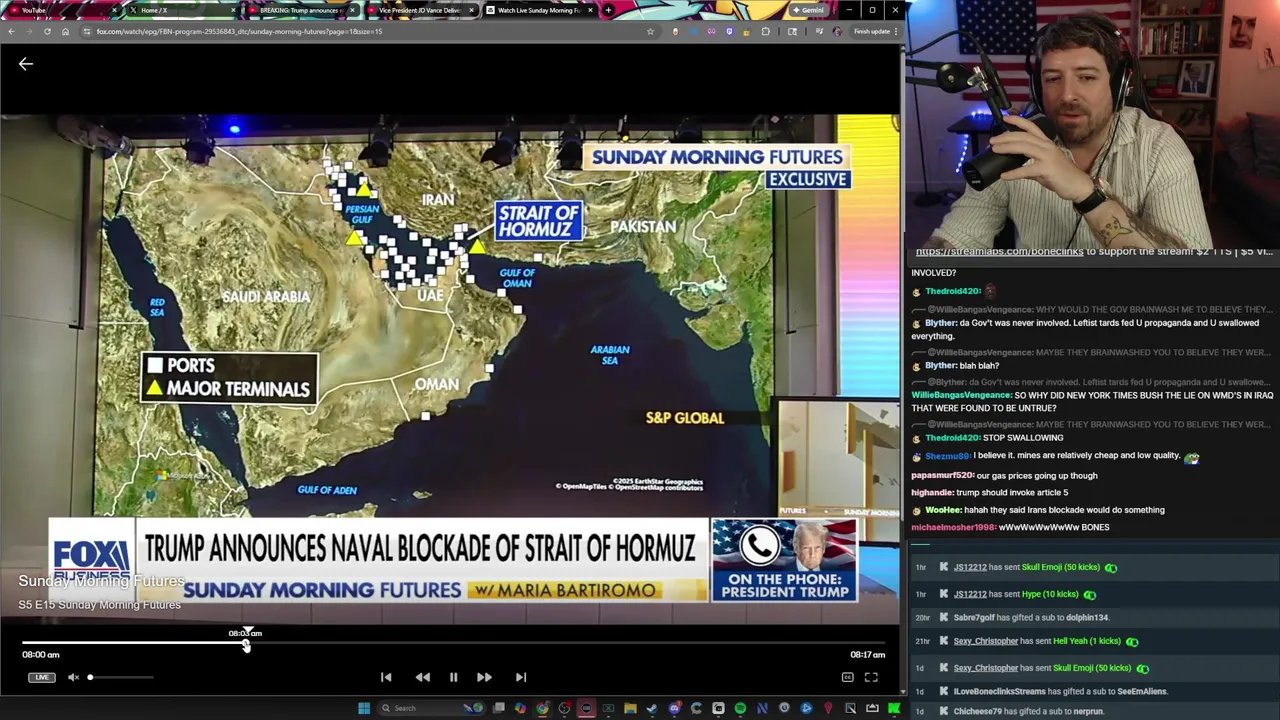This screenshot has height=720, width=1280.
Task: Click Chicheese79 gifted sub entry
Action: (1028, 711)
